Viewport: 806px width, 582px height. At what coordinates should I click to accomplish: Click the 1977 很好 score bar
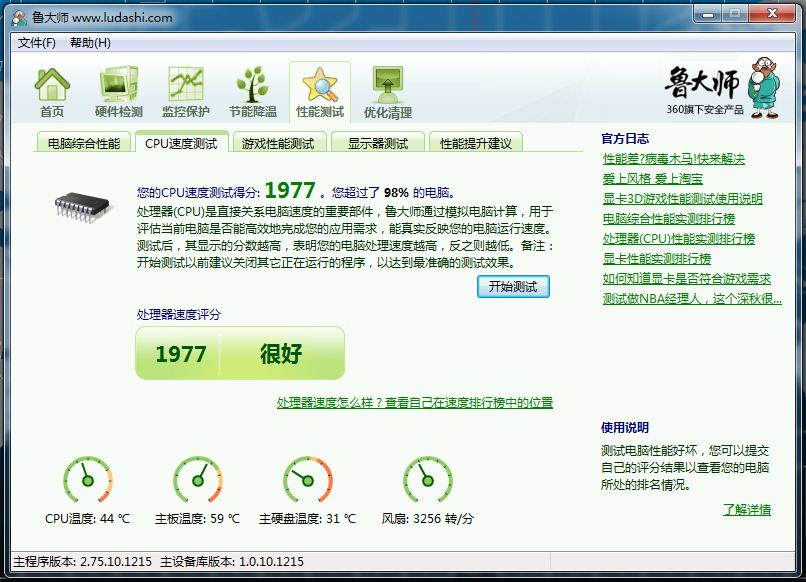coord(239,353)
